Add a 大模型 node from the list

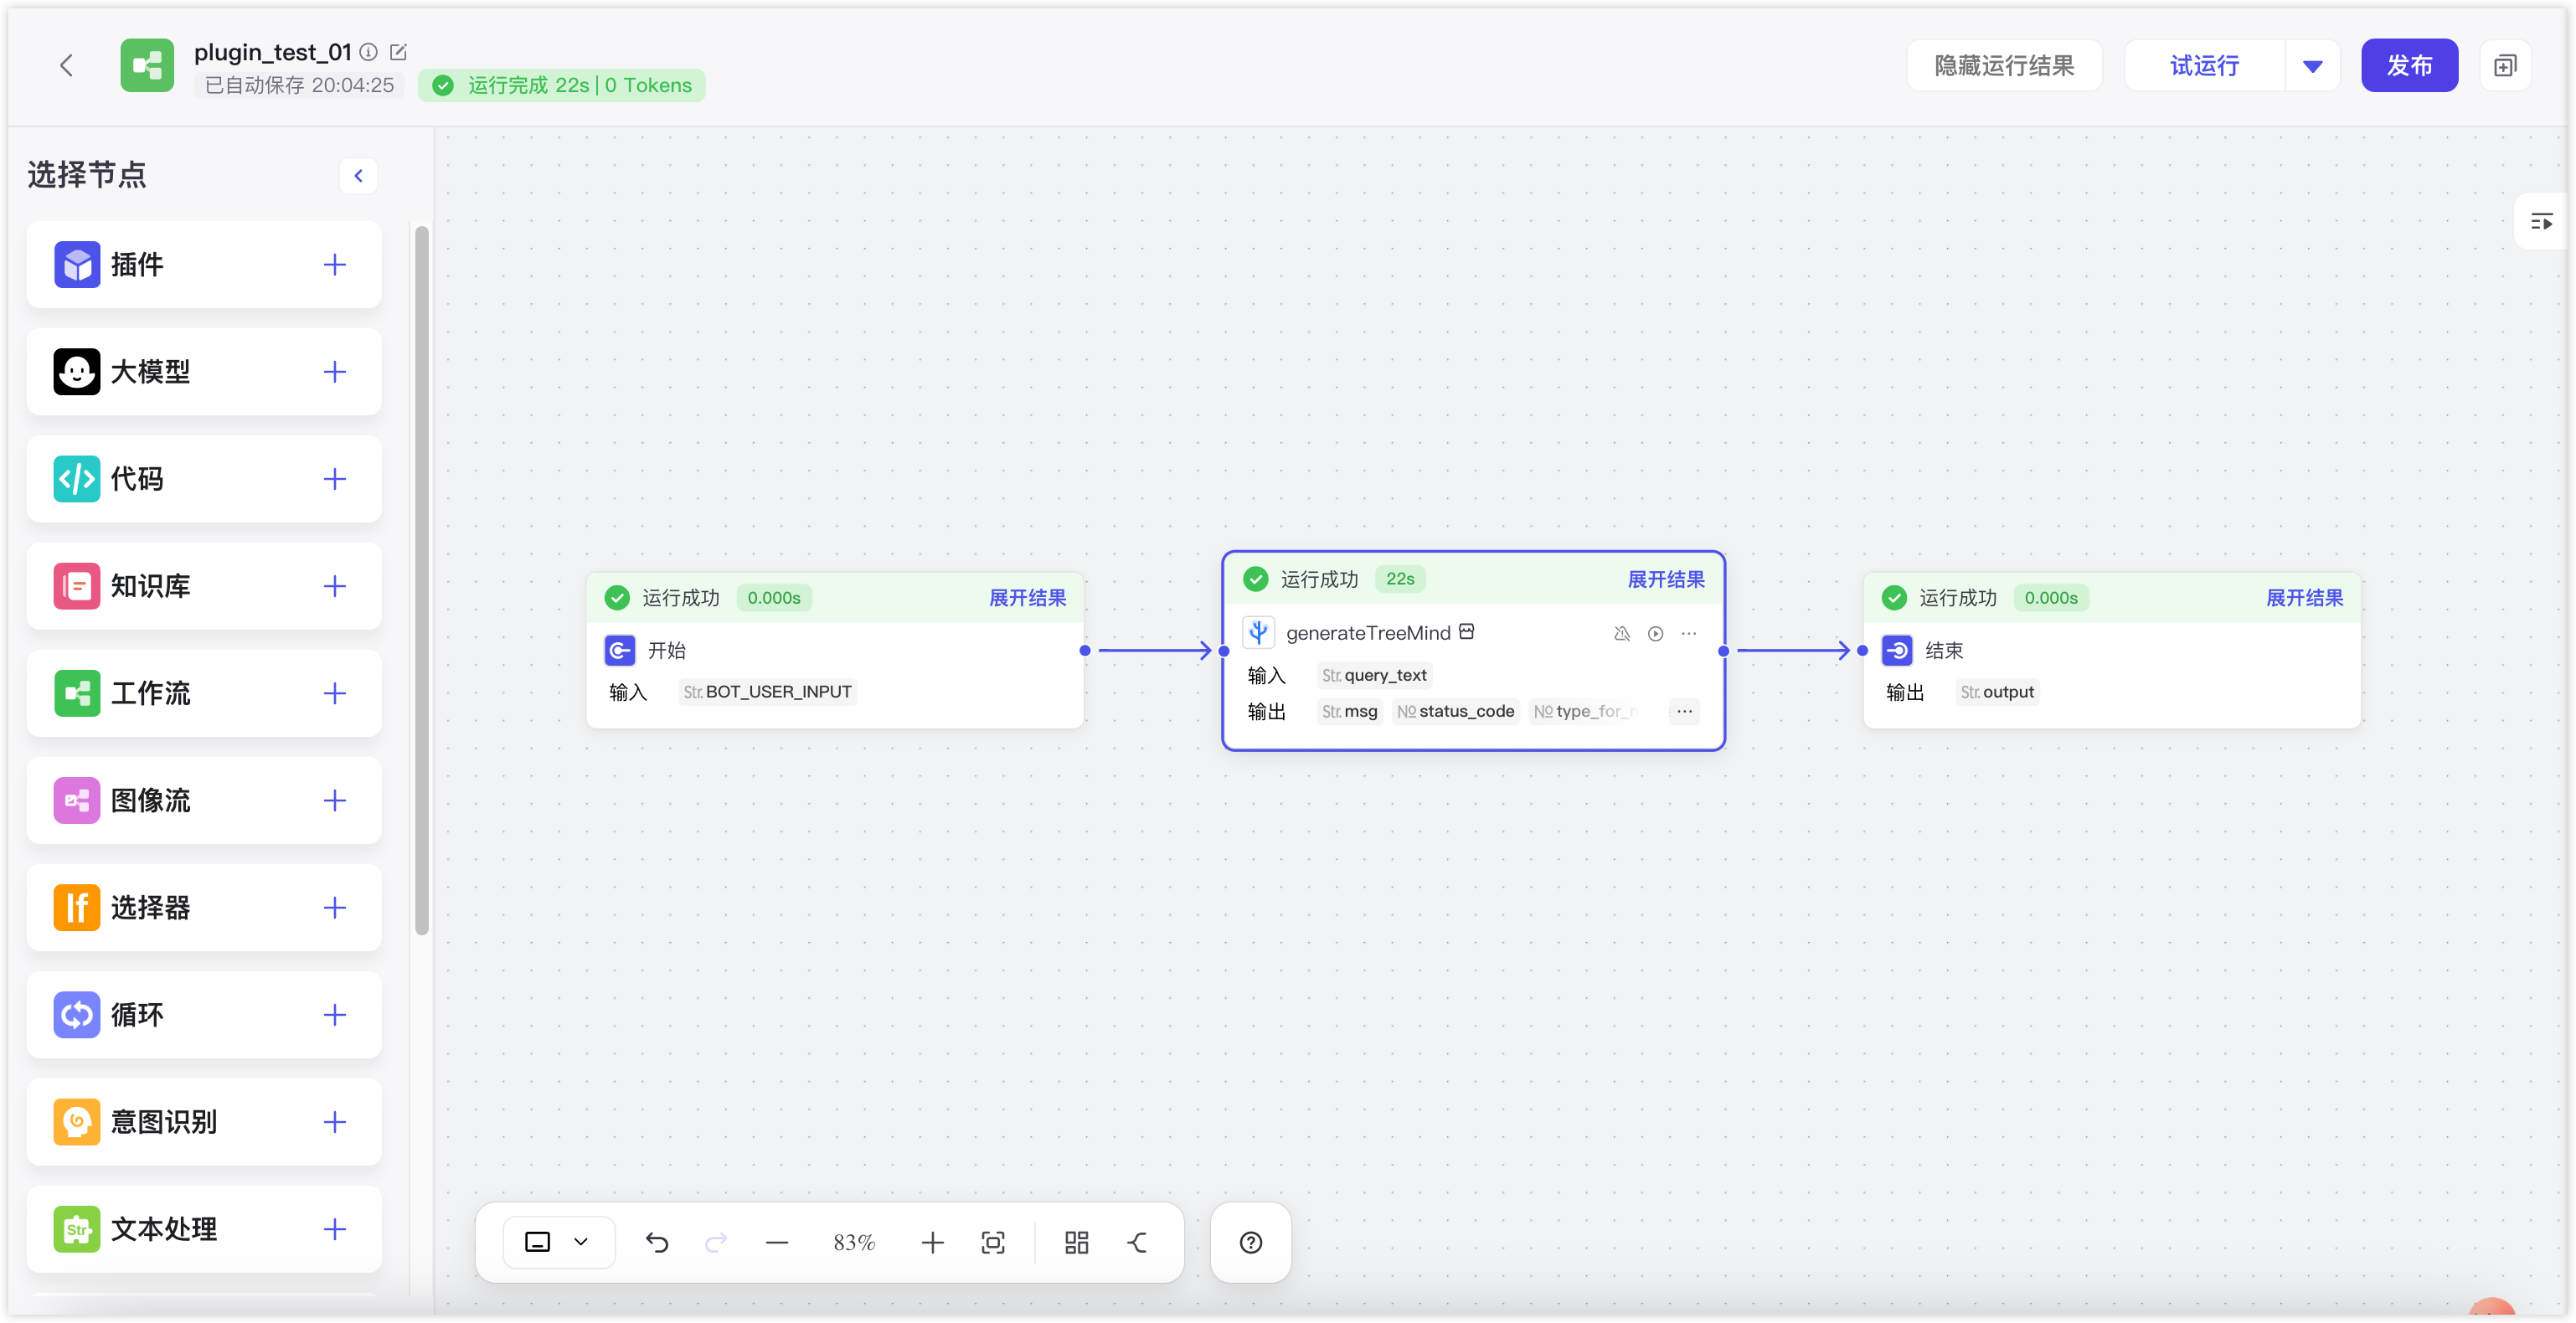tap(334, 372)
